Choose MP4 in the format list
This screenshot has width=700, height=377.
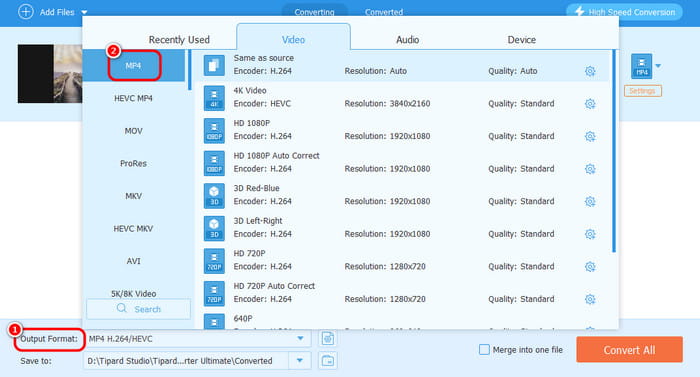click(x=133, y=66)
